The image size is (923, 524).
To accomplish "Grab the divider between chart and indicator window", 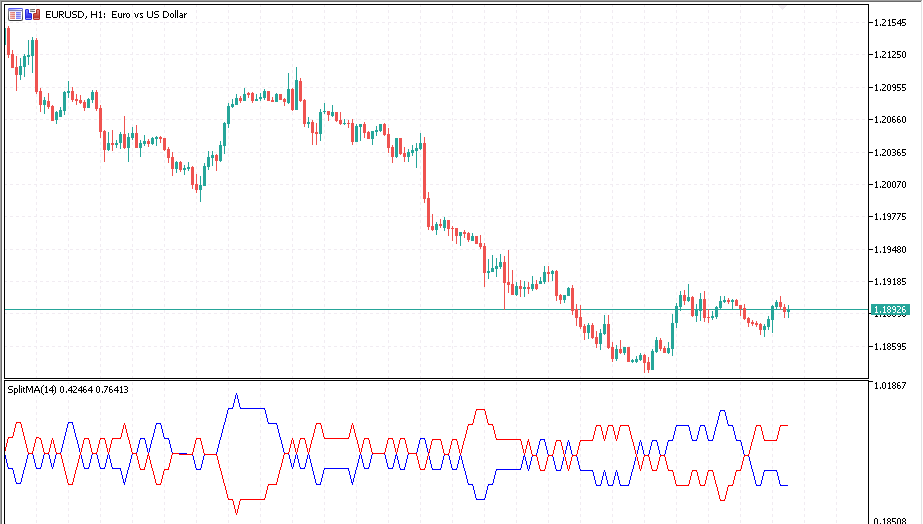I will coord(430,379).
